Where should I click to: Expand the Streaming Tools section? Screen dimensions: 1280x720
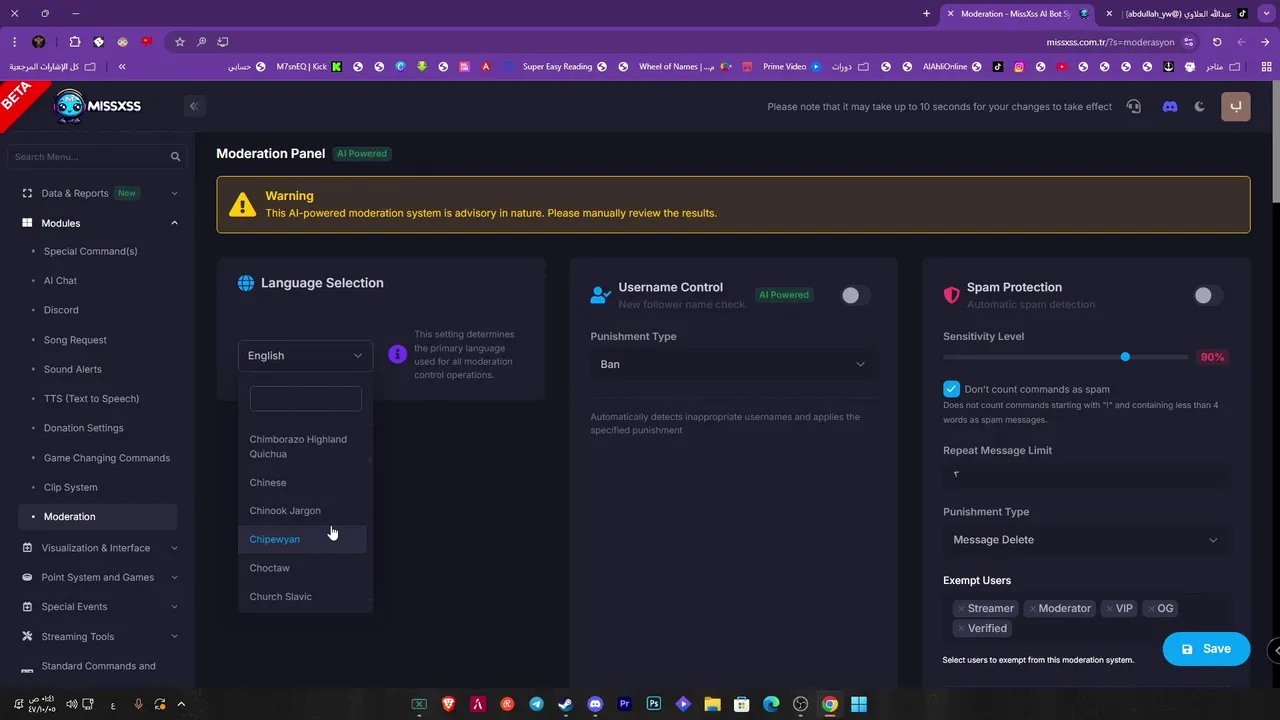click(97, 636)
